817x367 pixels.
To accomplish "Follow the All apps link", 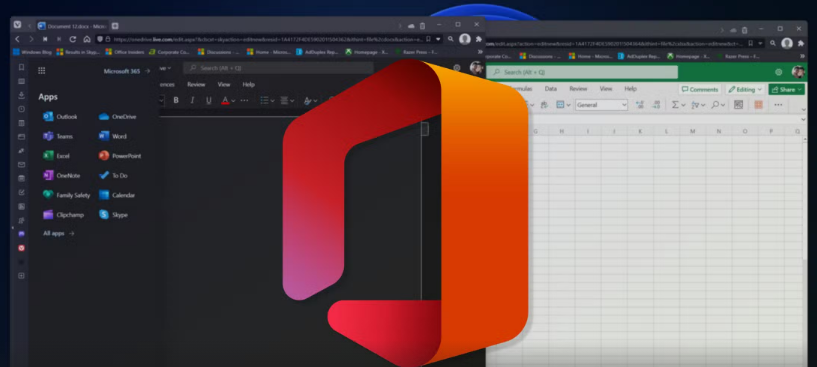I will (x=58, y=234).
